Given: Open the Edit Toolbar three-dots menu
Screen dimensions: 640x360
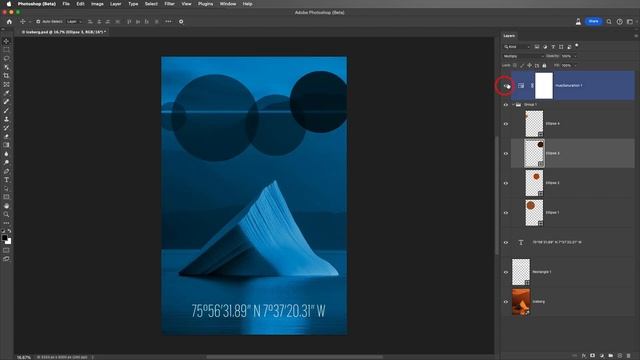Looking at the screenshot, I should click(x=6, y=223).
